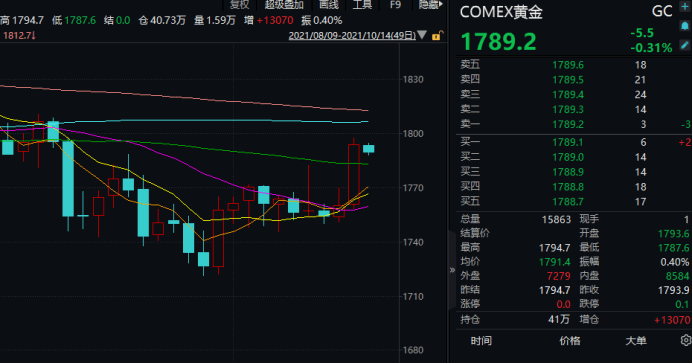Select the 时间 column header

[x=481, y=341]
